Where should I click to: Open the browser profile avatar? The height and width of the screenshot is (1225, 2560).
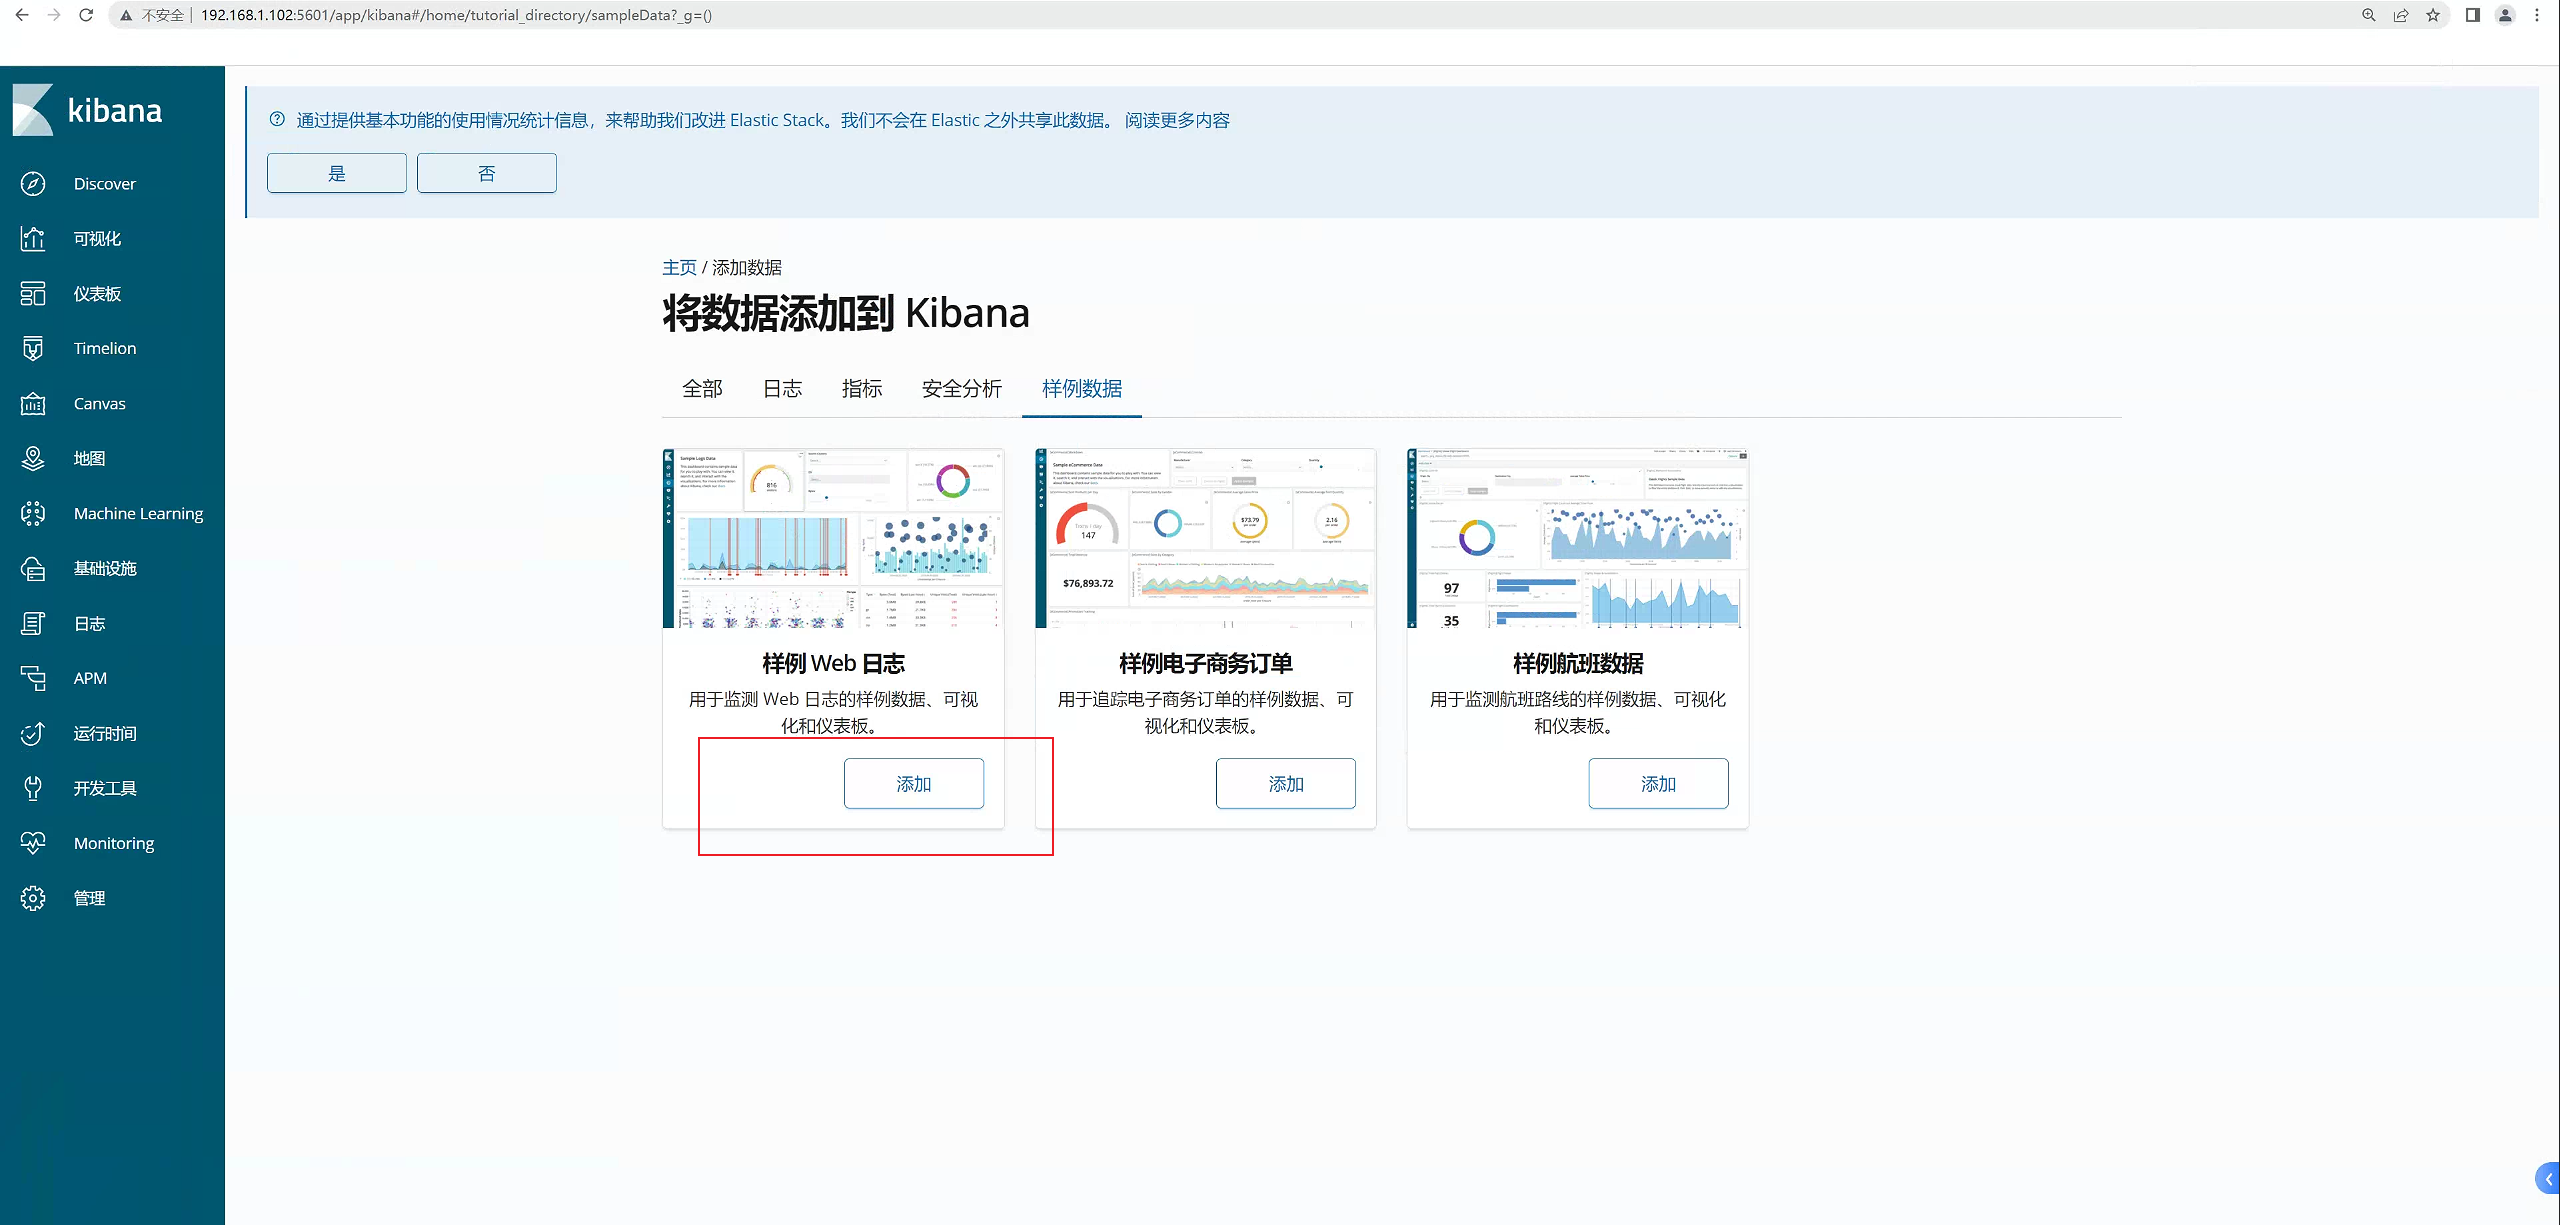coord(2505,15)
